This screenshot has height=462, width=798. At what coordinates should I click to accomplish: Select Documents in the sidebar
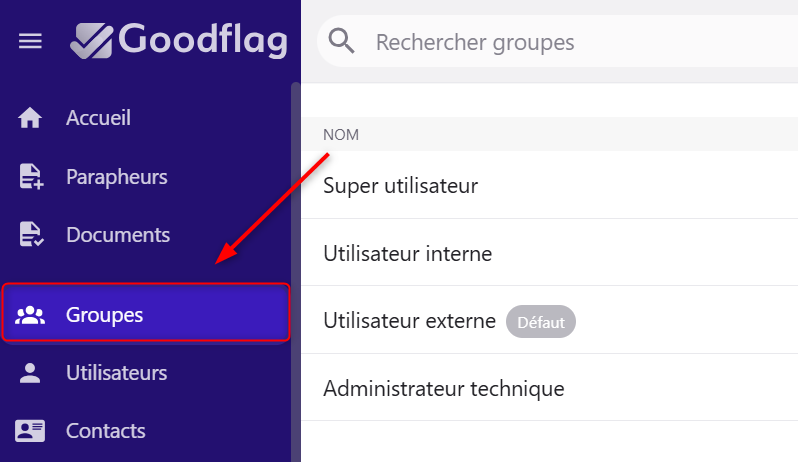(x=118, y=235)
